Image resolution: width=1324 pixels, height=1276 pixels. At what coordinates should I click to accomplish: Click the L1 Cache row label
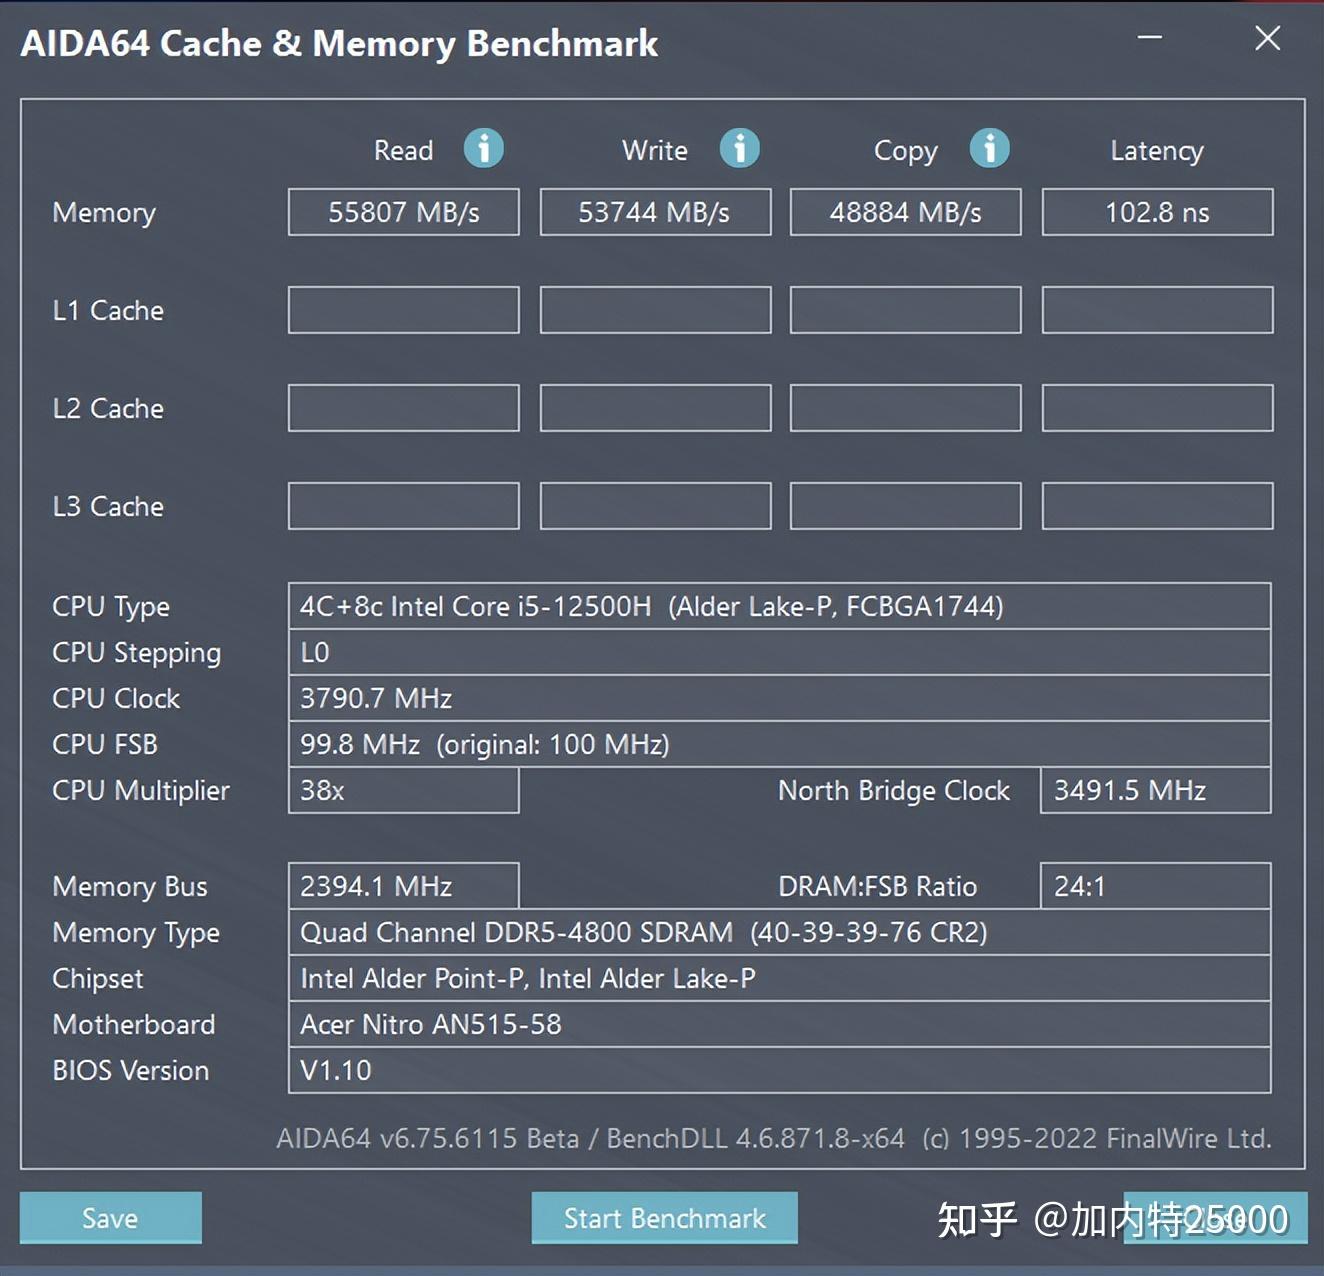pyautogui.click(x=108, y=310)
